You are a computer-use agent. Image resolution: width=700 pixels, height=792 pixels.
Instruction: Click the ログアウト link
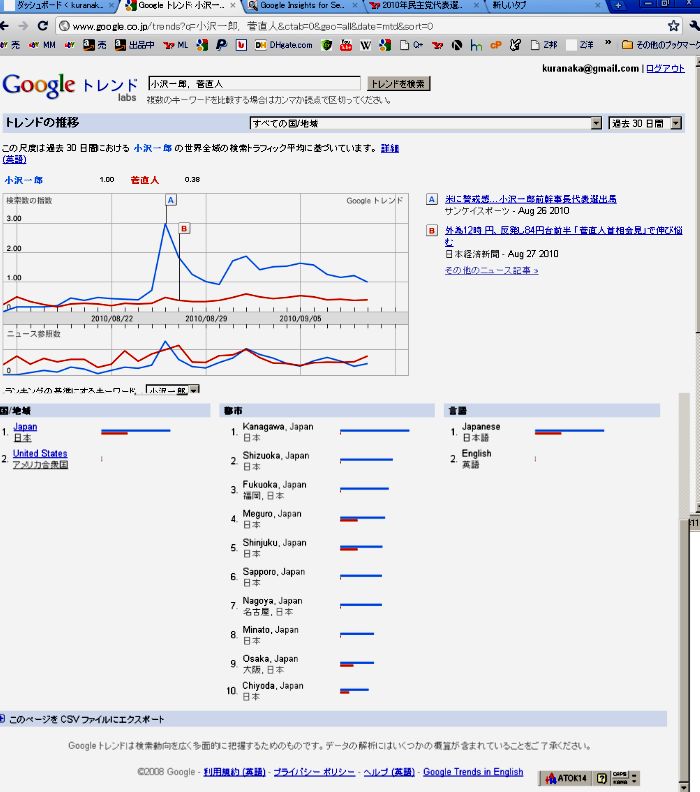click(666, 69)
